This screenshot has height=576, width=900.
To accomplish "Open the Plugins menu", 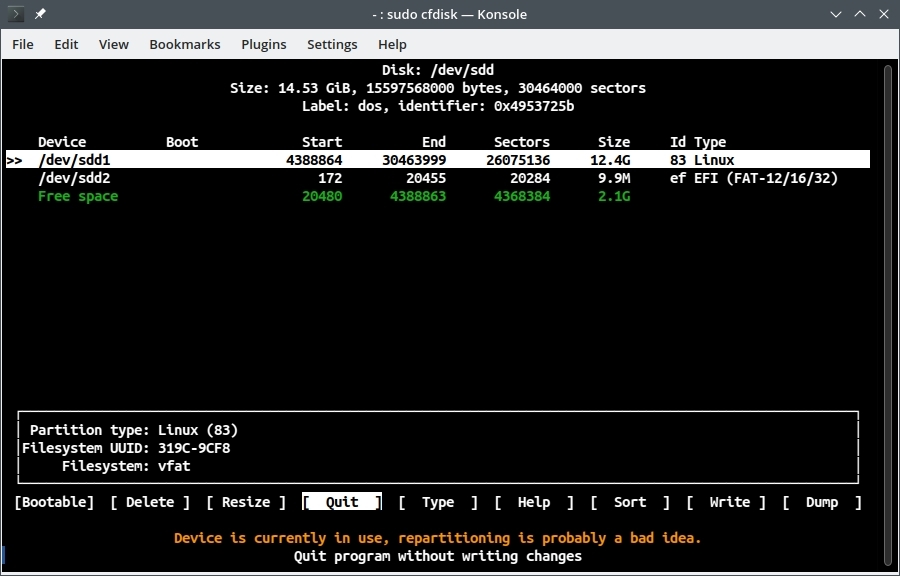I will coord(263,44).
